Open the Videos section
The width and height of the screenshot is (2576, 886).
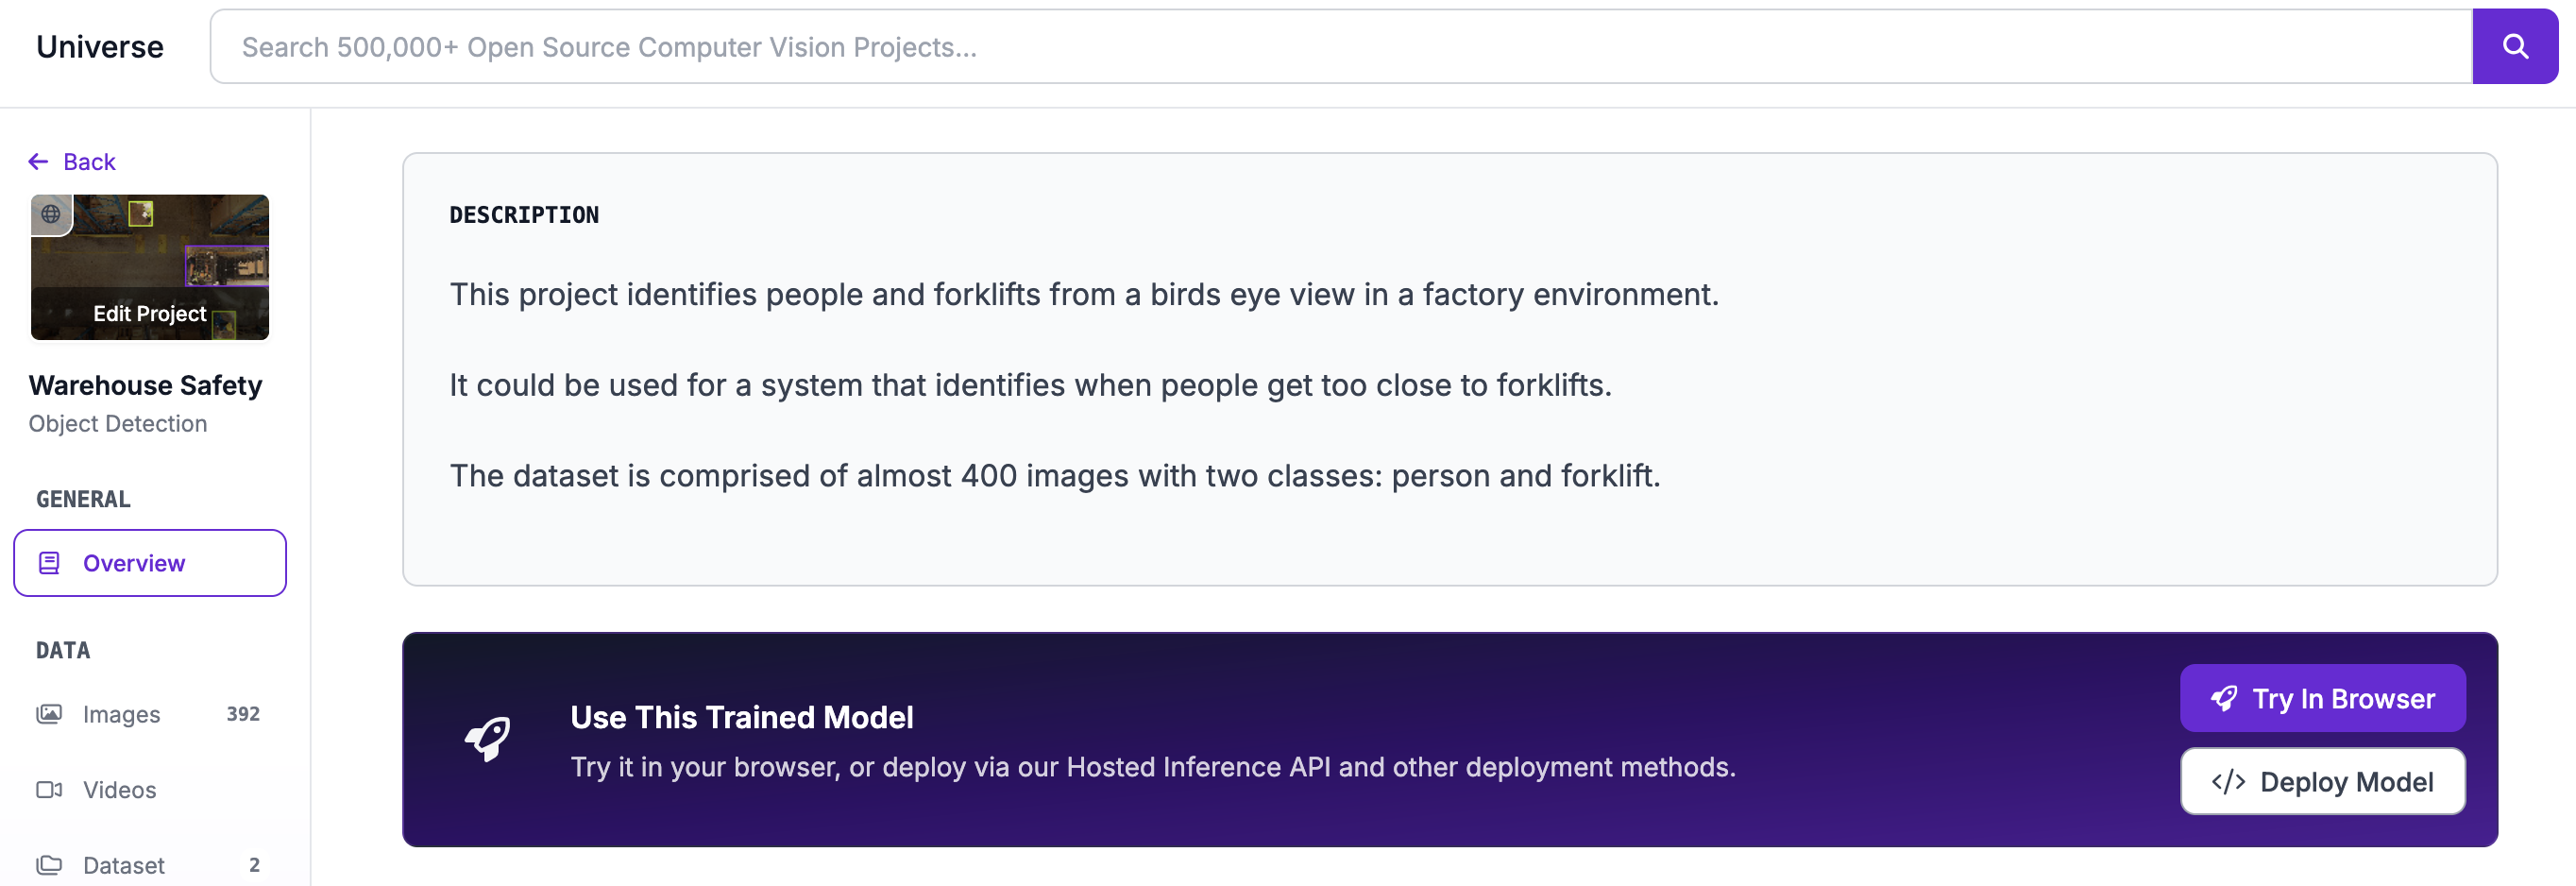tap(119, 789)
